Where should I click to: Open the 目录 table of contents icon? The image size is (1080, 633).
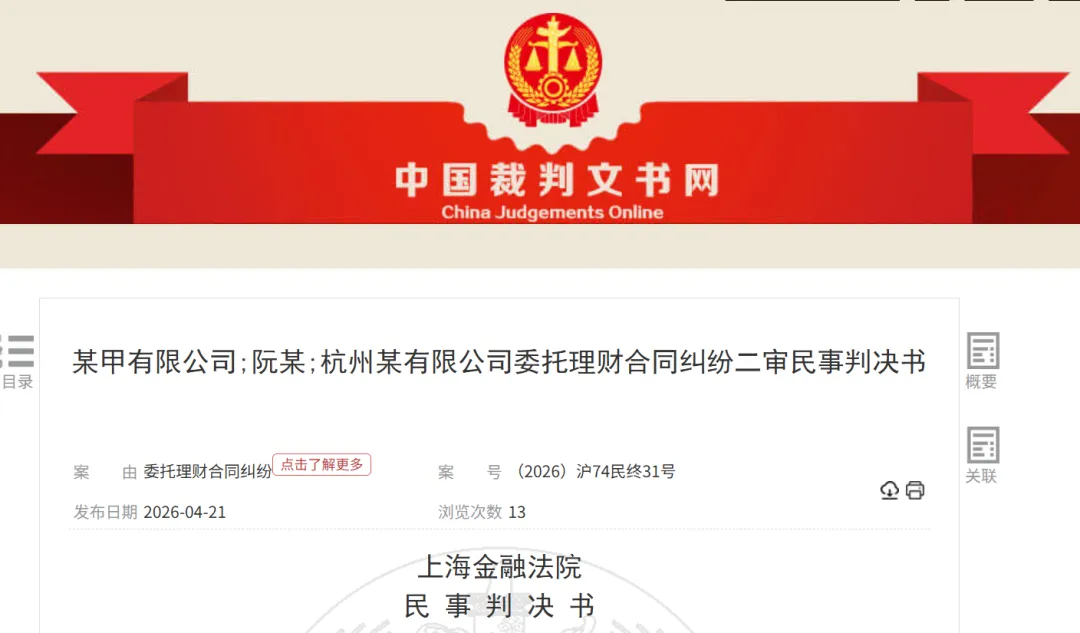(18, 351)
